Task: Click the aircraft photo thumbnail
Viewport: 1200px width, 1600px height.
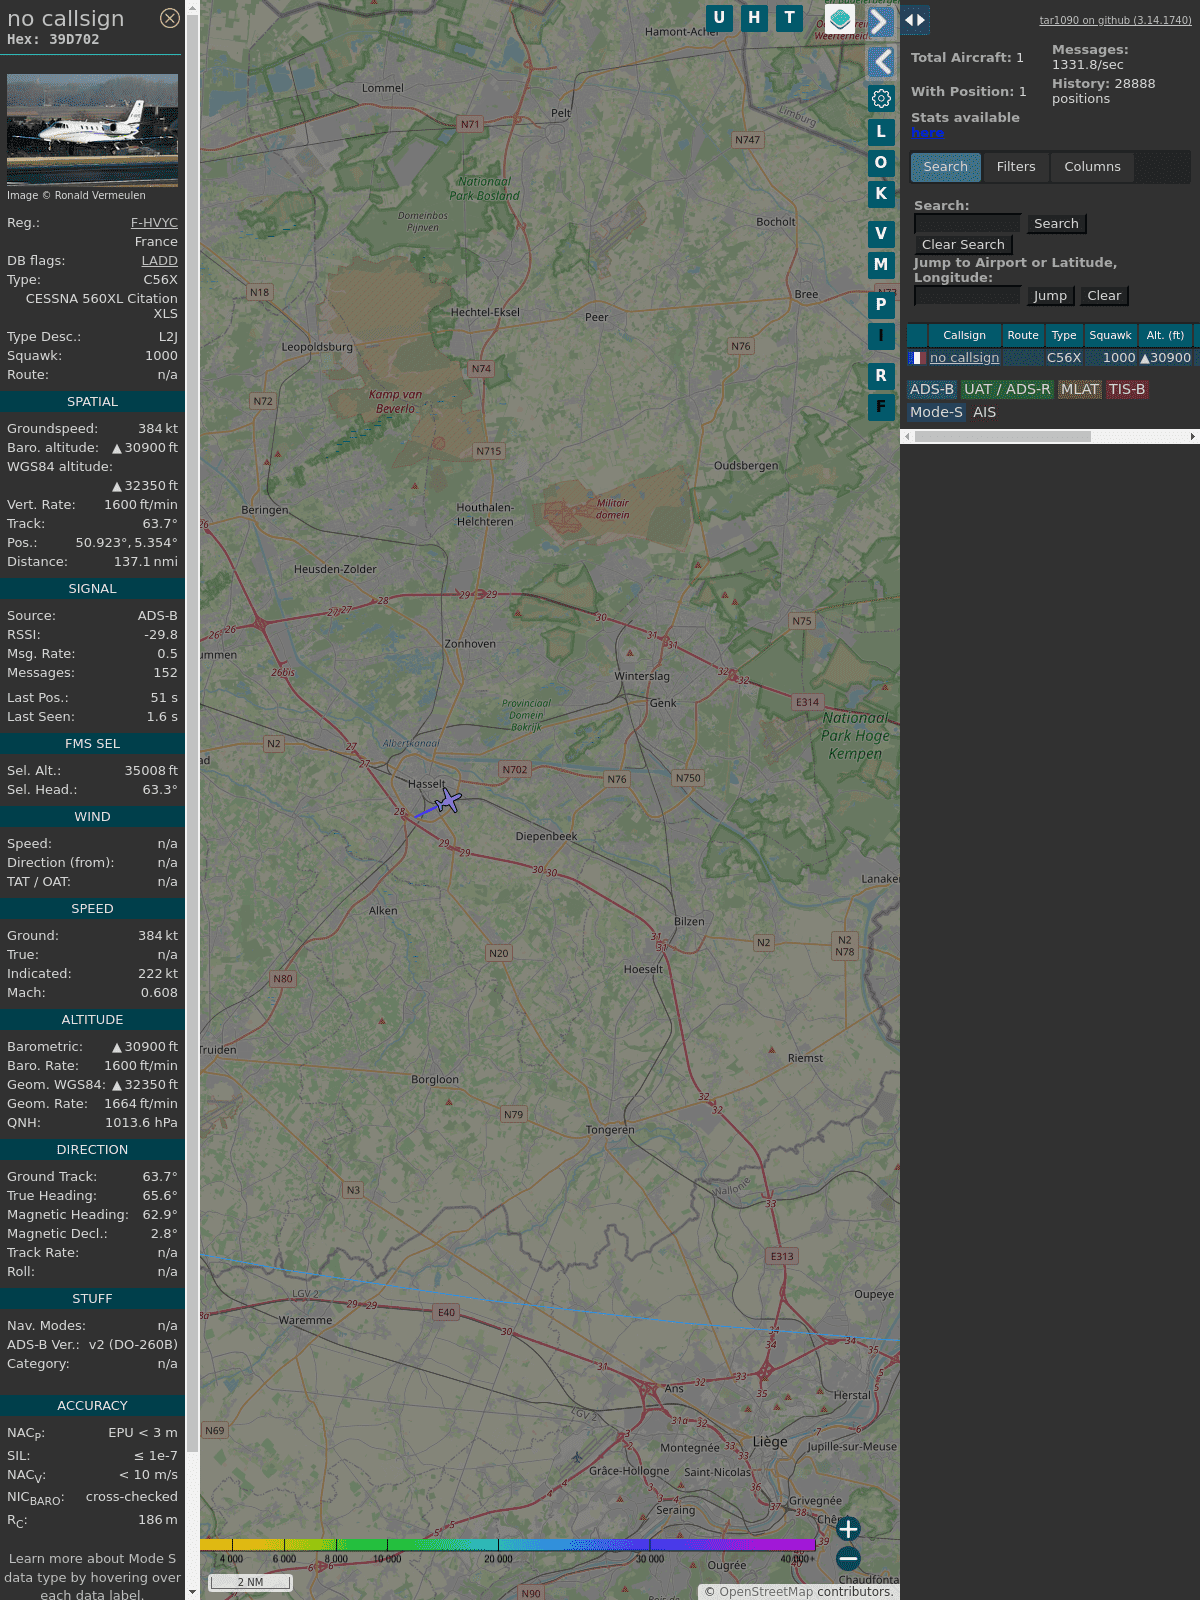Action: [92, 129]
